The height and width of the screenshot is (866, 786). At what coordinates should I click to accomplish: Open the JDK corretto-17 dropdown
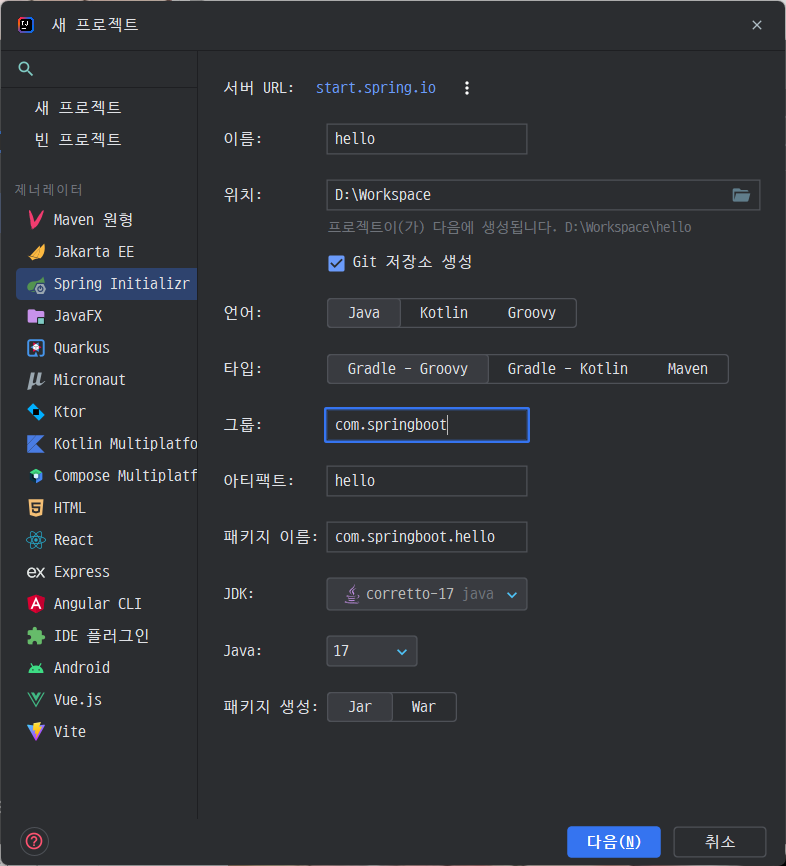coord(427,594)
